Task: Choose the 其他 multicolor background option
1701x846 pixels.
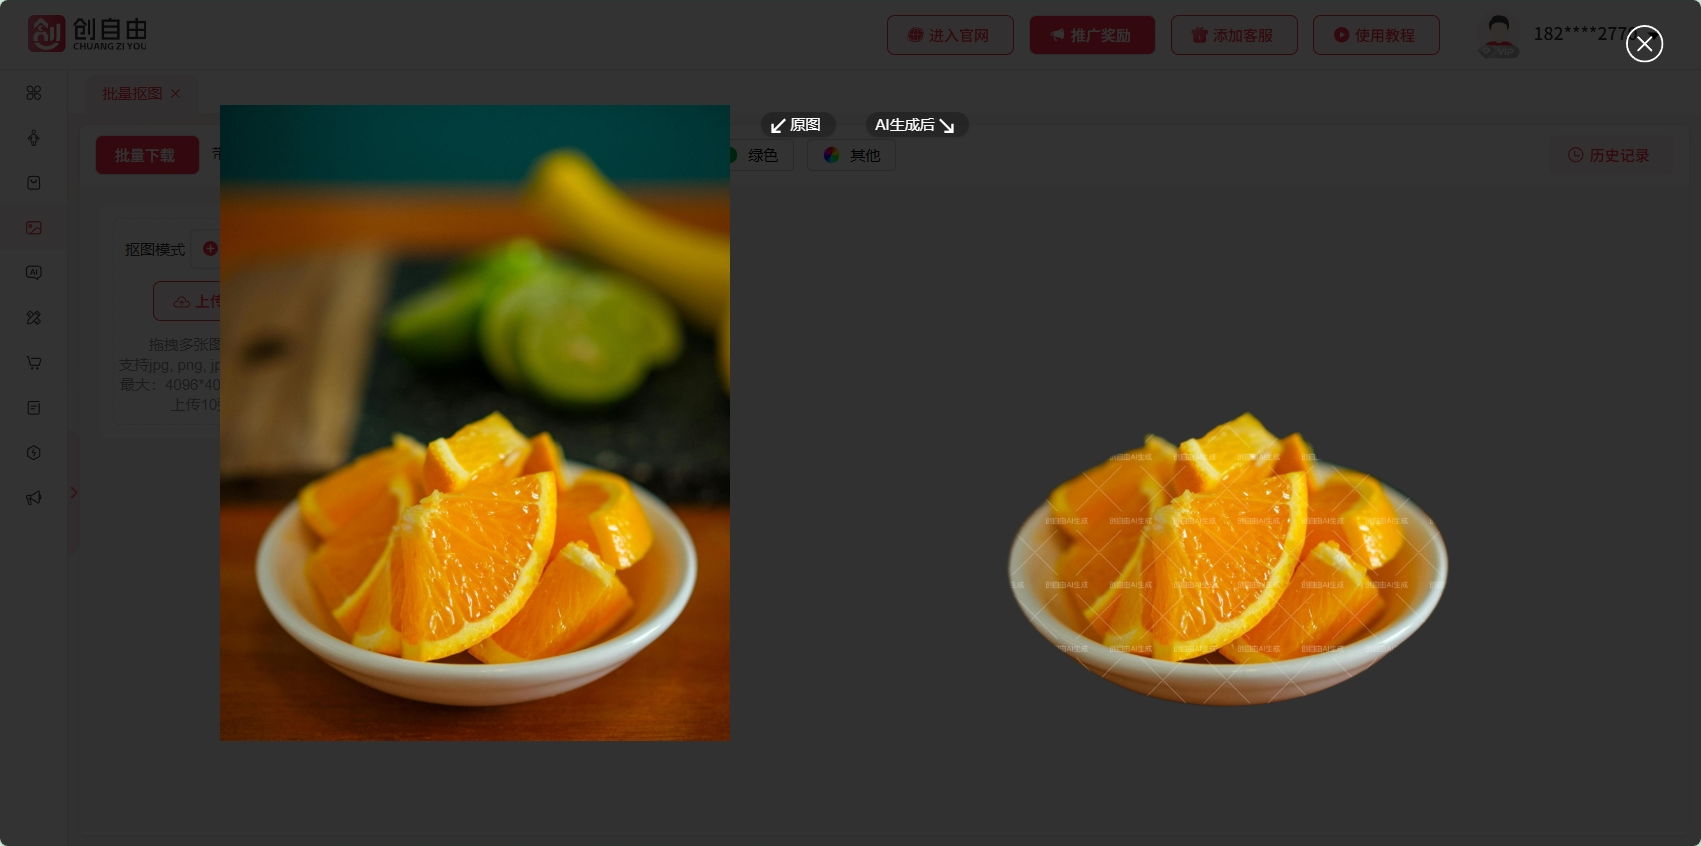Action: click(851, 155)
